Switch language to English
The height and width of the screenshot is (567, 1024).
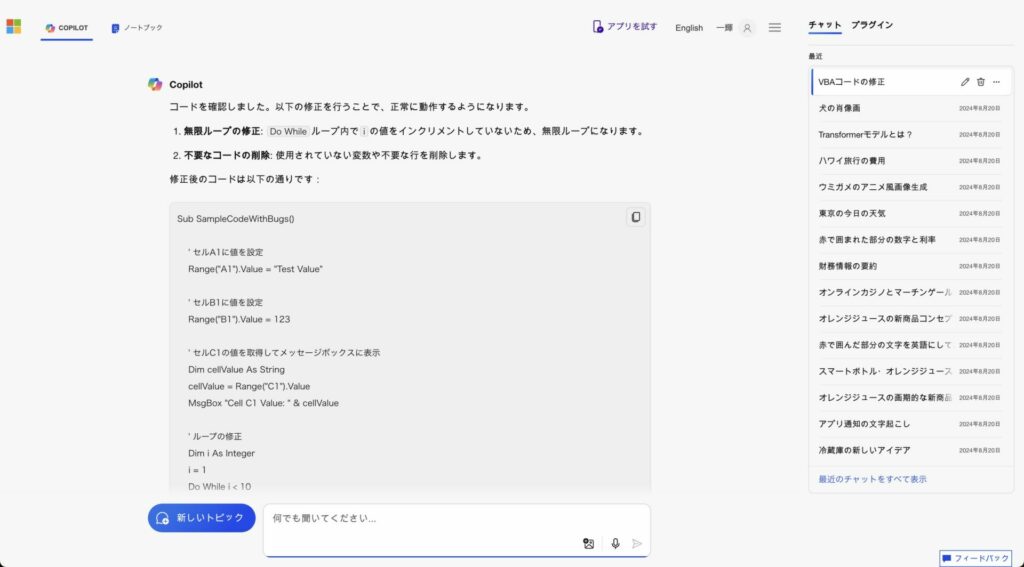(x=689, y=28)
